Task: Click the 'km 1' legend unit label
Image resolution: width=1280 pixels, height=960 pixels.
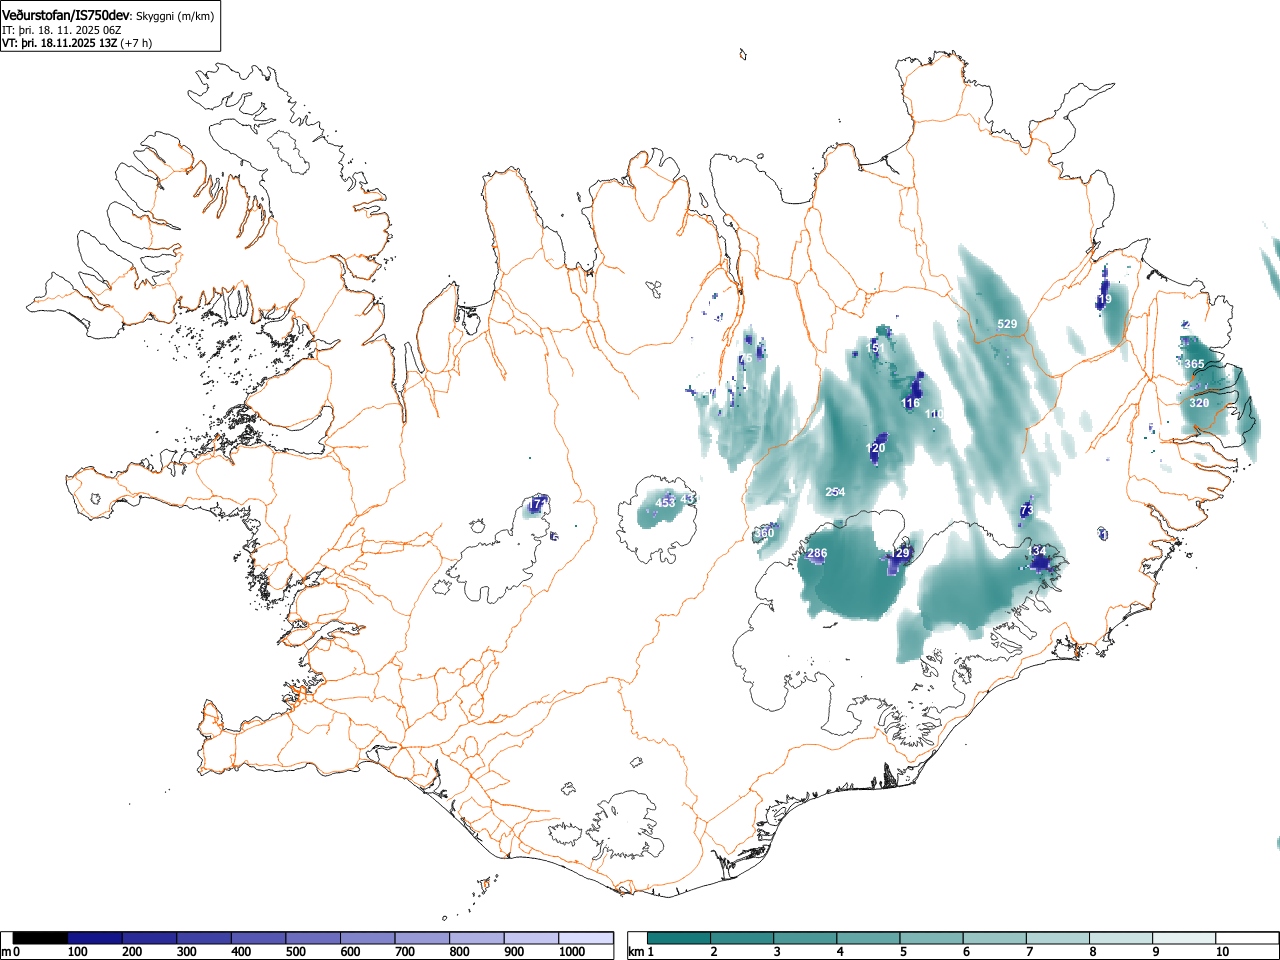Action: click(641, 952)
